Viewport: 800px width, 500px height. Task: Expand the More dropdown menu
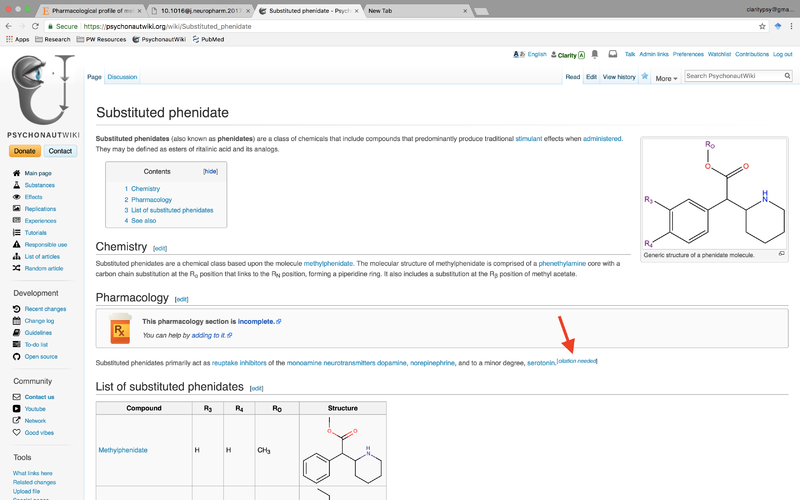point(666,77)
